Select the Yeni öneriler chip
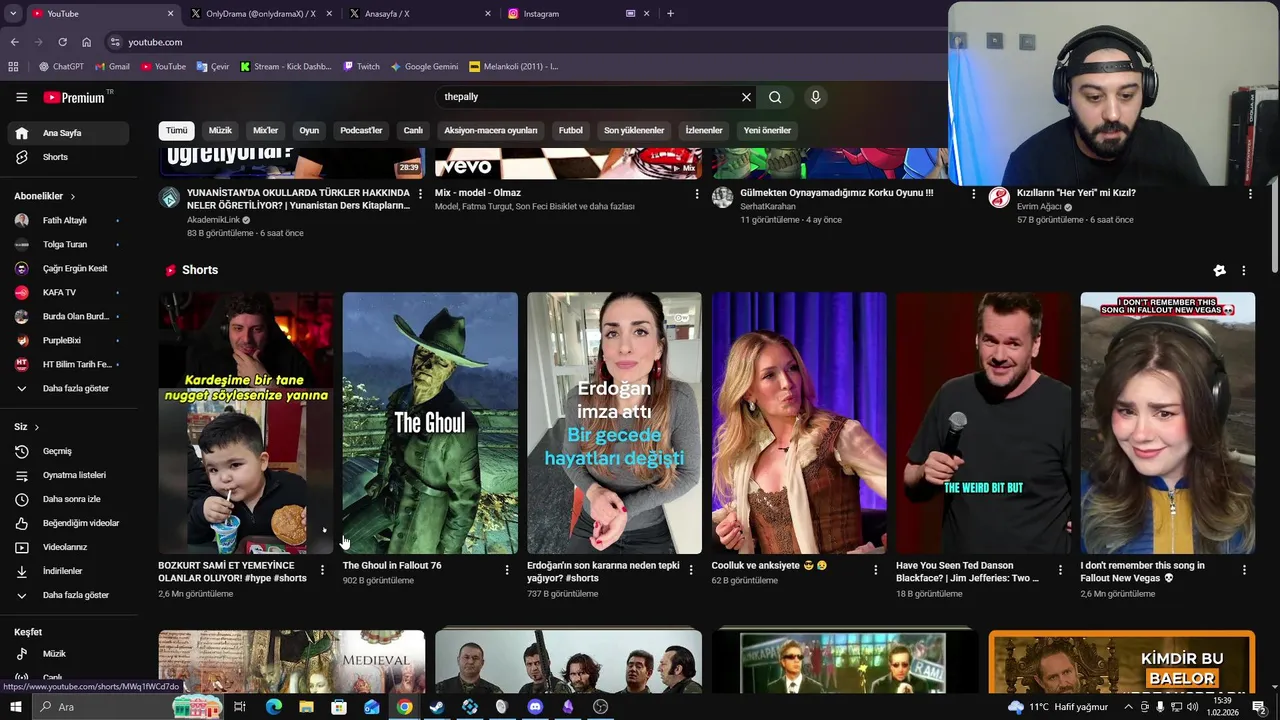1280x720 pixels. (x=767, y=130)
